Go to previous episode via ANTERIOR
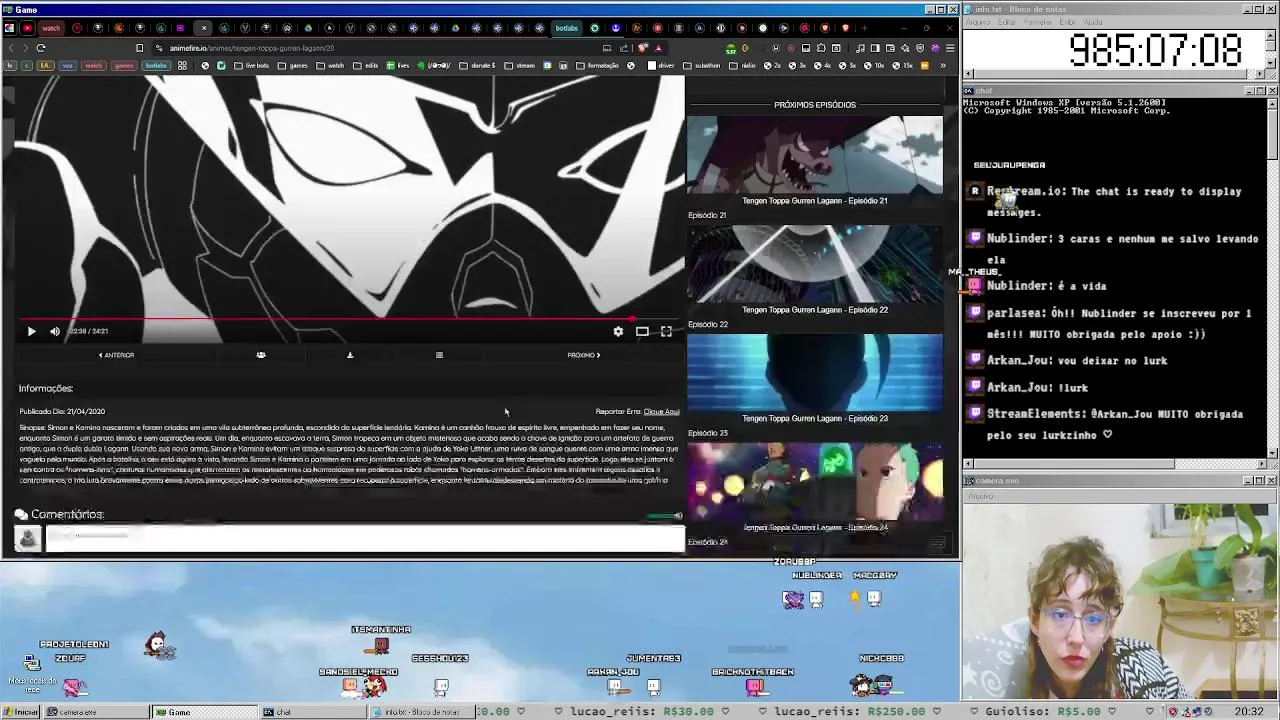The height and width of the screenshot is (720, 1280). (x=116, y=355)
